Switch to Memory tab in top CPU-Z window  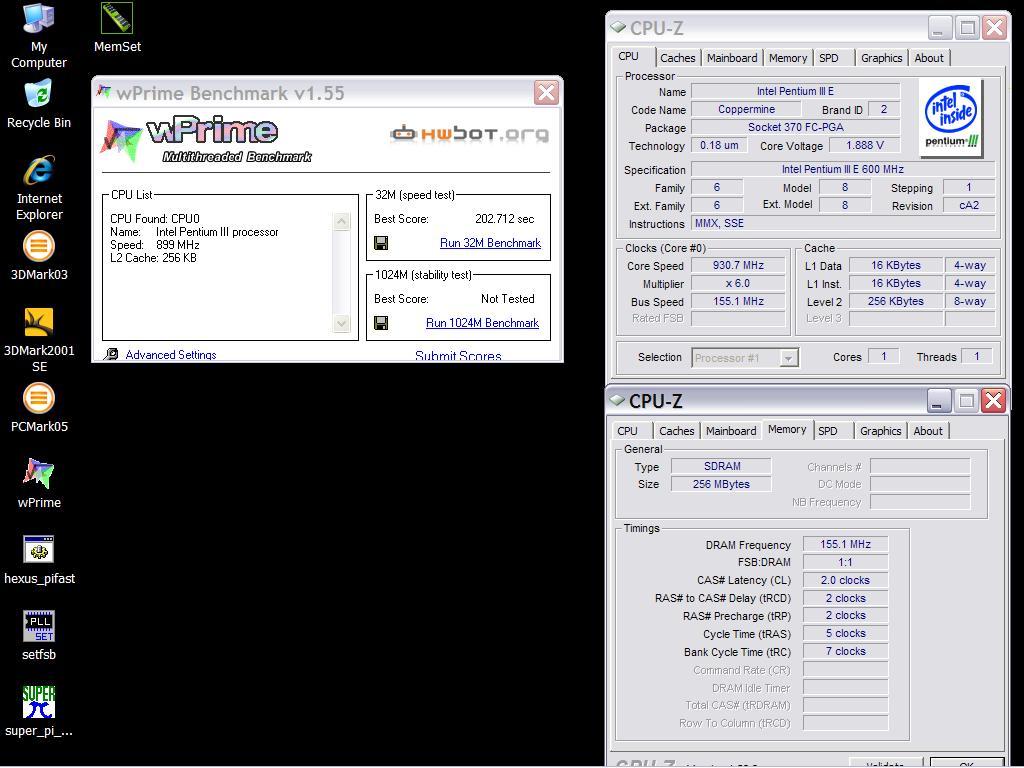click(788, 57)
